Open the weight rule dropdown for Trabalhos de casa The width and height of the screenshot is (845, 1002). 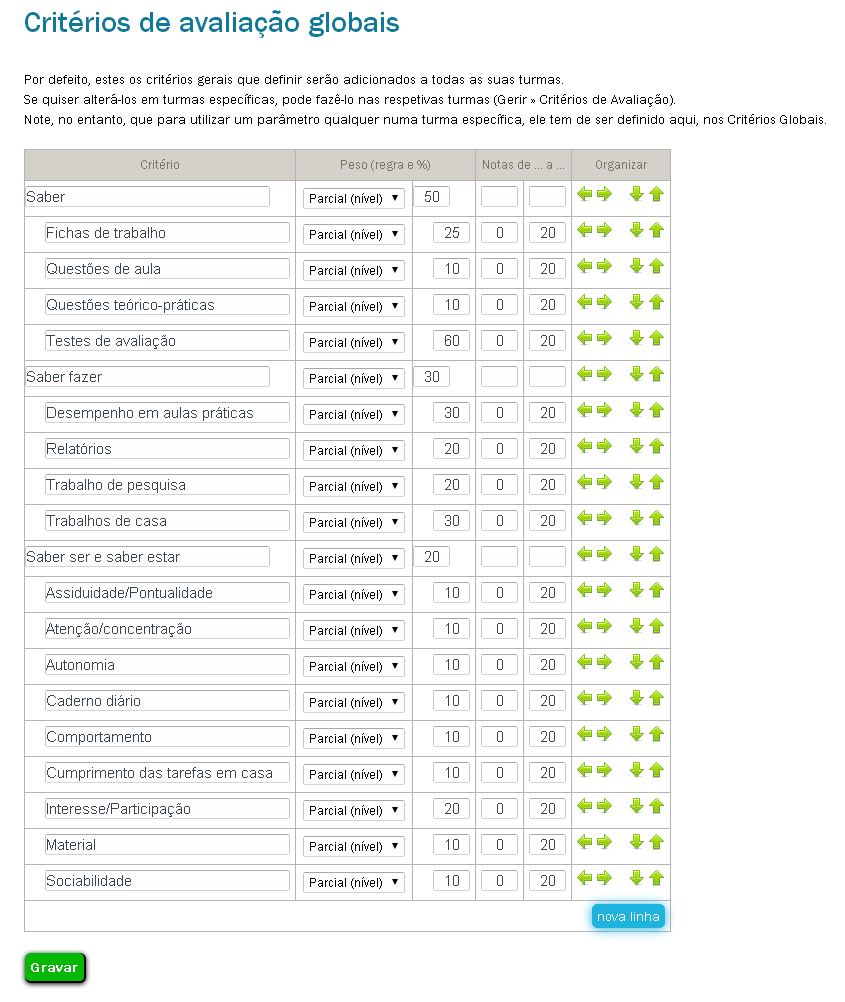(354, 522)
